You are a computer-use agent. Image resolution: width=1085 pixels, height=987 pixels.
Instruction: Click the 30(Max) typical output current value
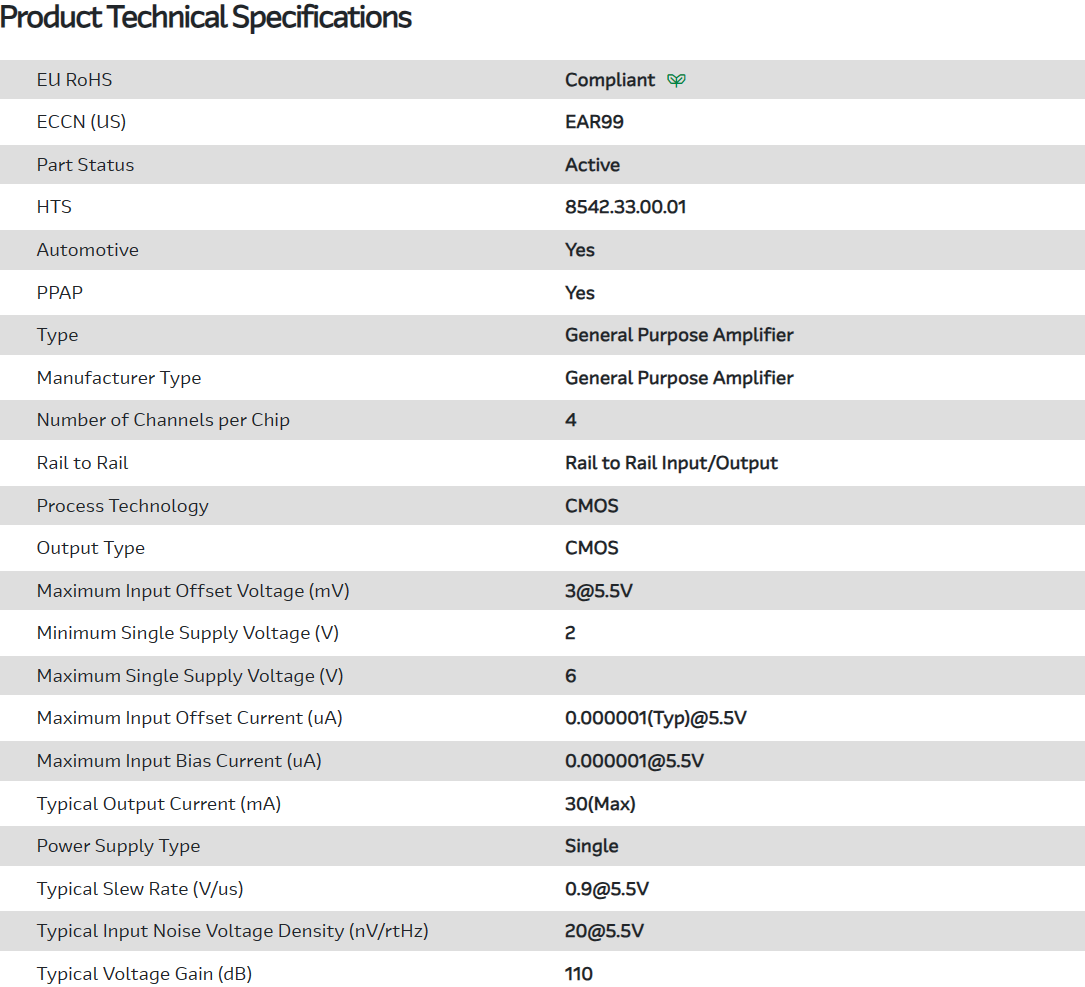tap(600, 804)
